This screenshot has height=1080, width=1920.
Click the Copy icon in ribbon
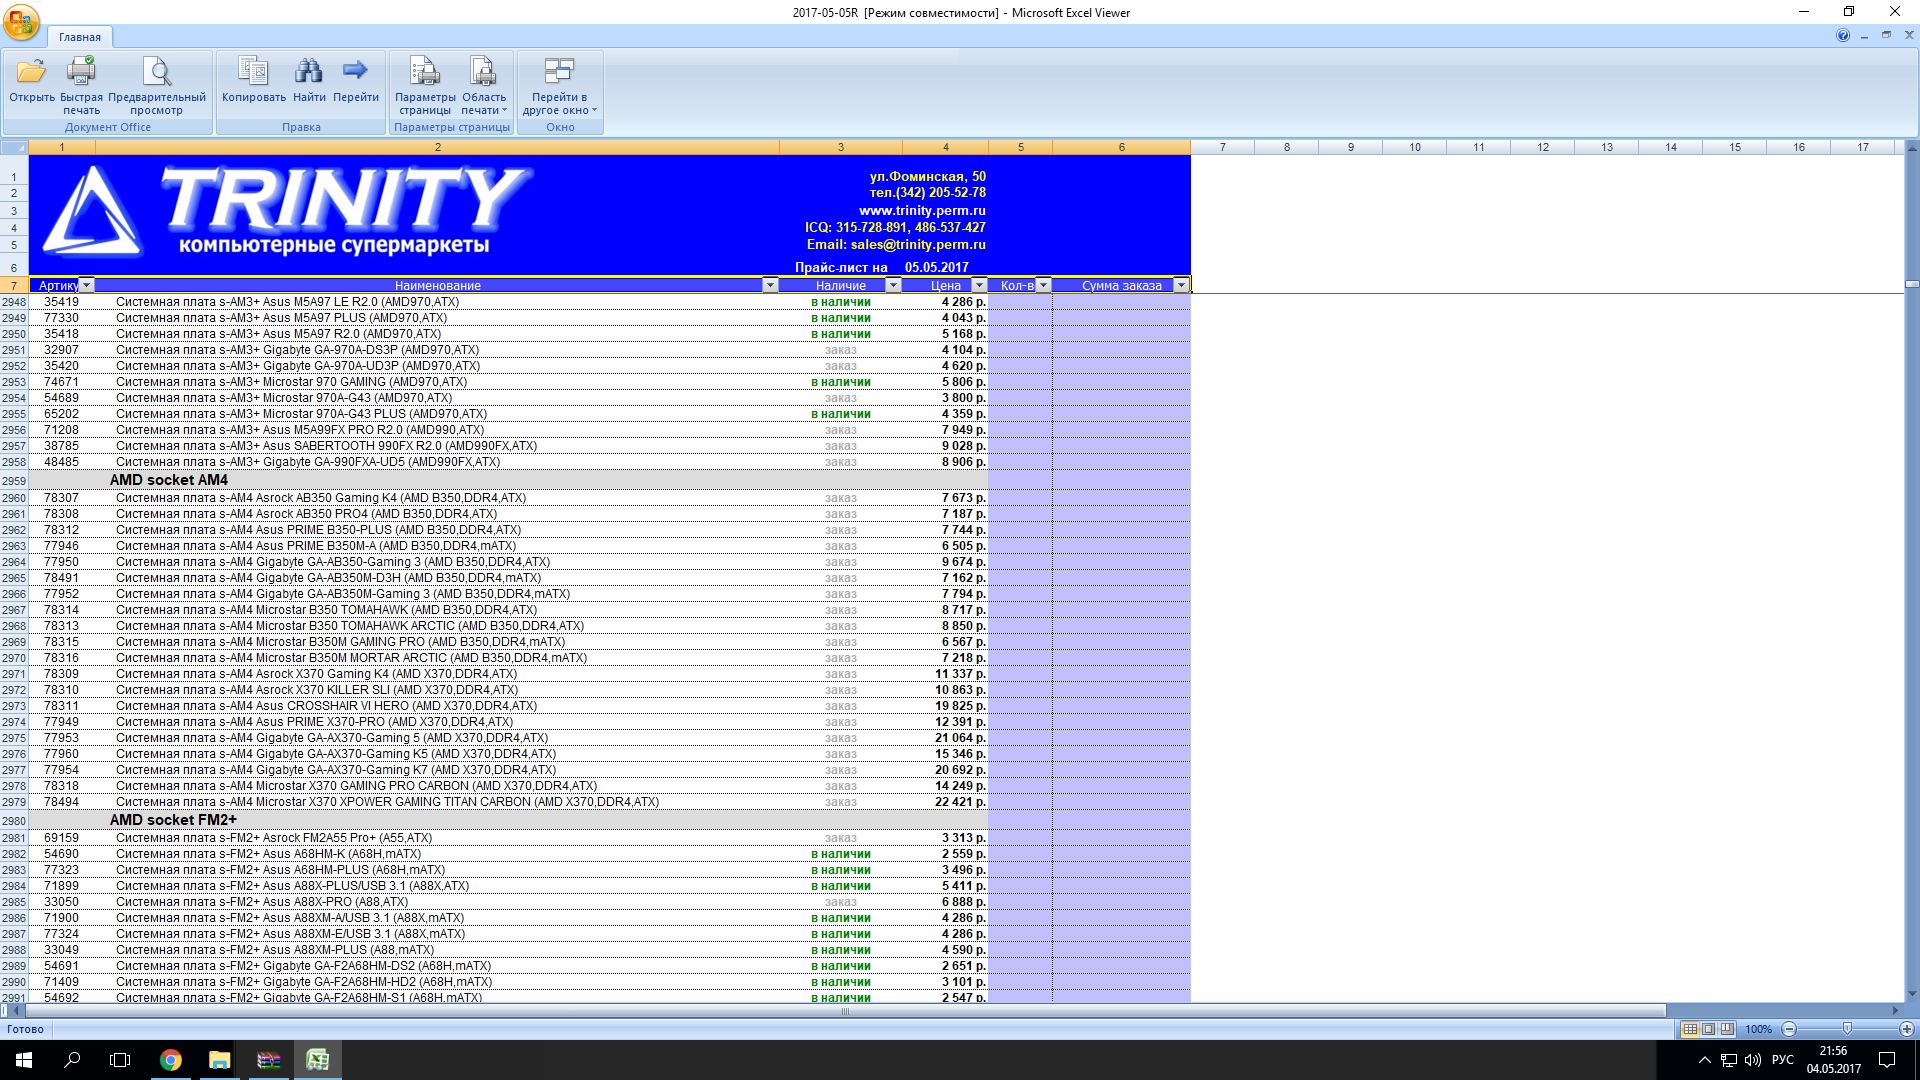(253, 72)
